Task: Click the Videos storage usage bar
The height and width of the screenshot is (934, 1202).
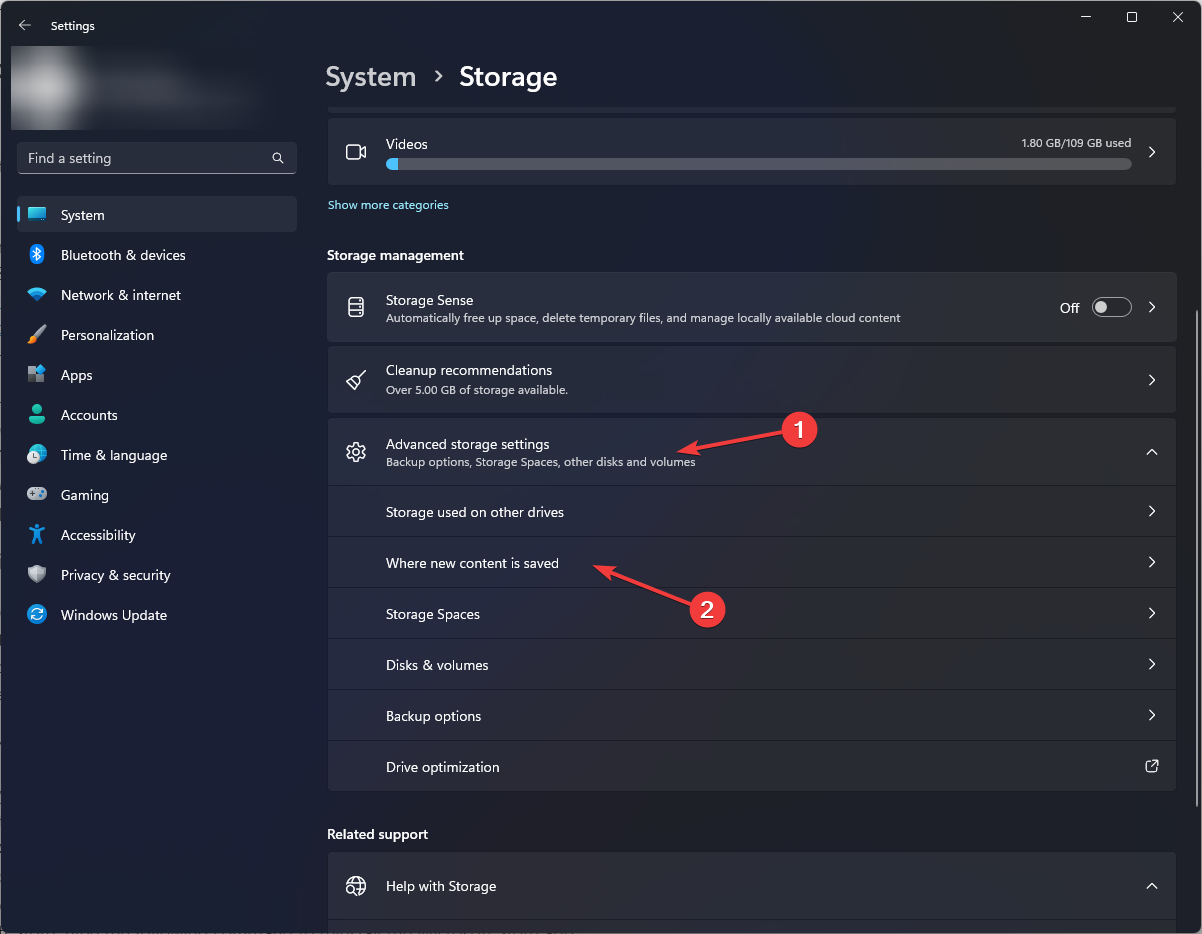Action: [758, 164]
